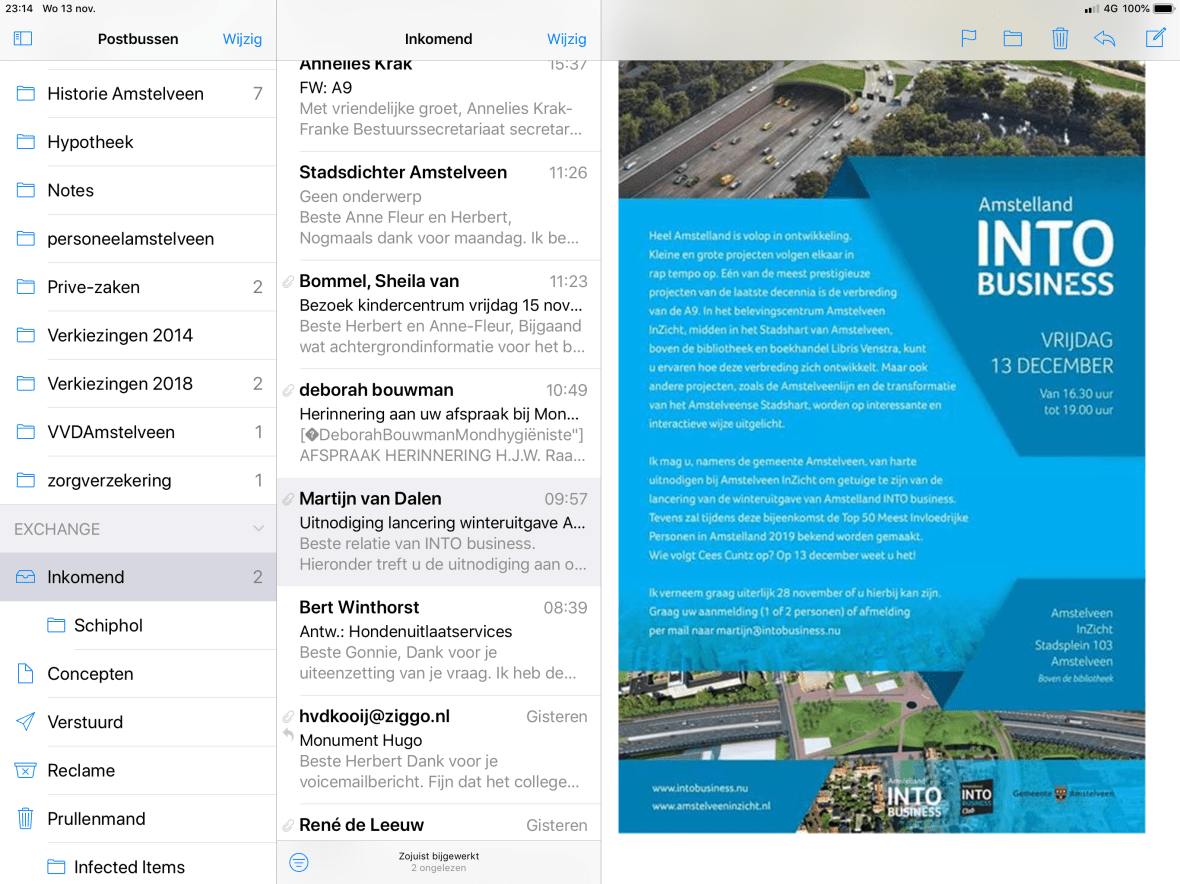Viewport: 1180px width, 884px height.
Task: Toggle the unread message filter icon
Action: point(299,862)
